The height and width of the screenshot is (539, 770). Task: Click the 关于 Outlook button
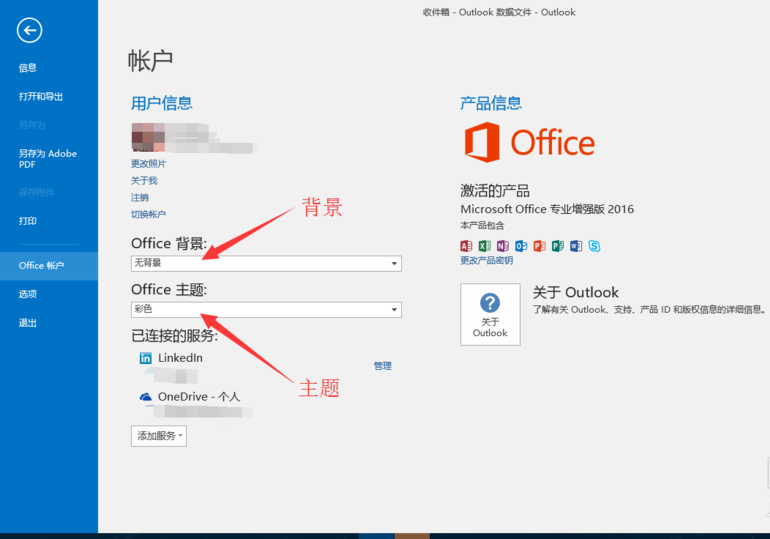(490, 314)
